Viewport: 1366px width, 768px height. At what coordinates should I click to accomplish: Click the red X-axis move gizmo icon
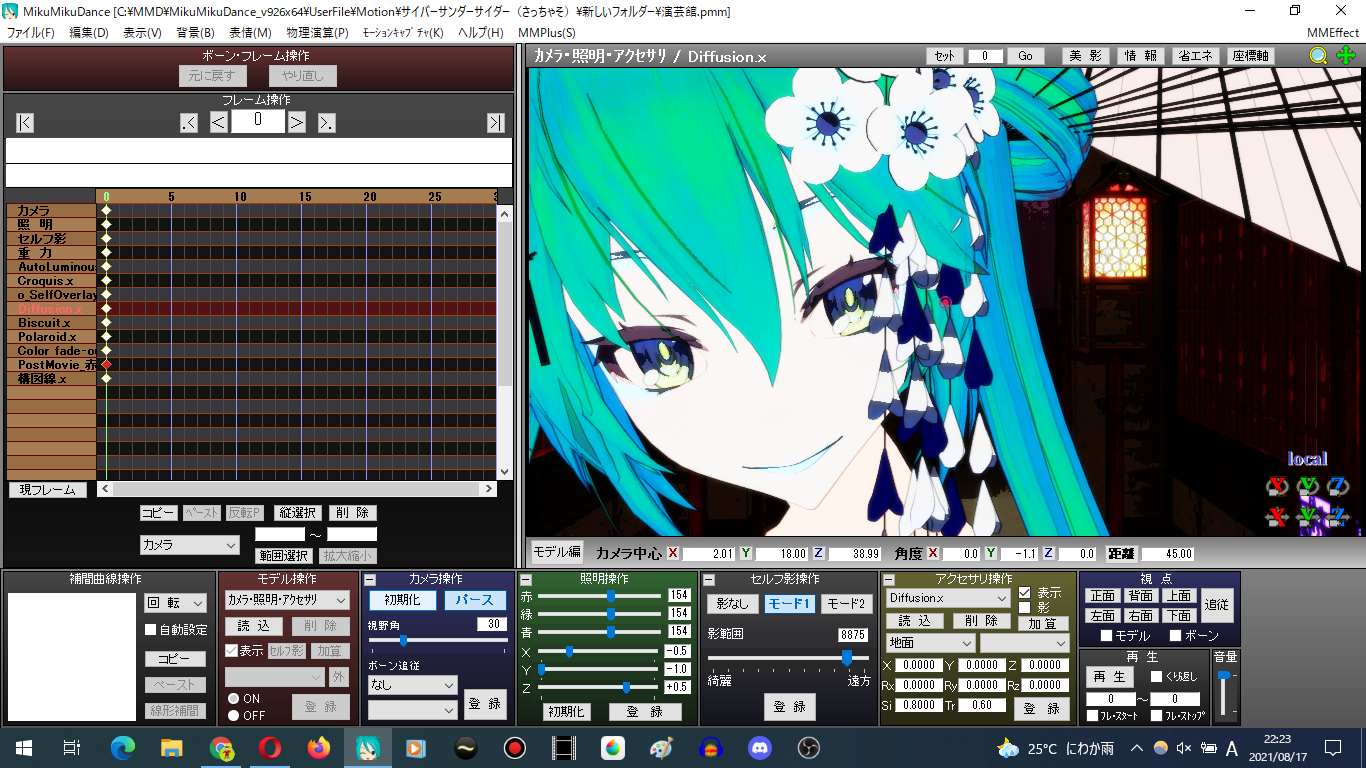[1277, 516]
